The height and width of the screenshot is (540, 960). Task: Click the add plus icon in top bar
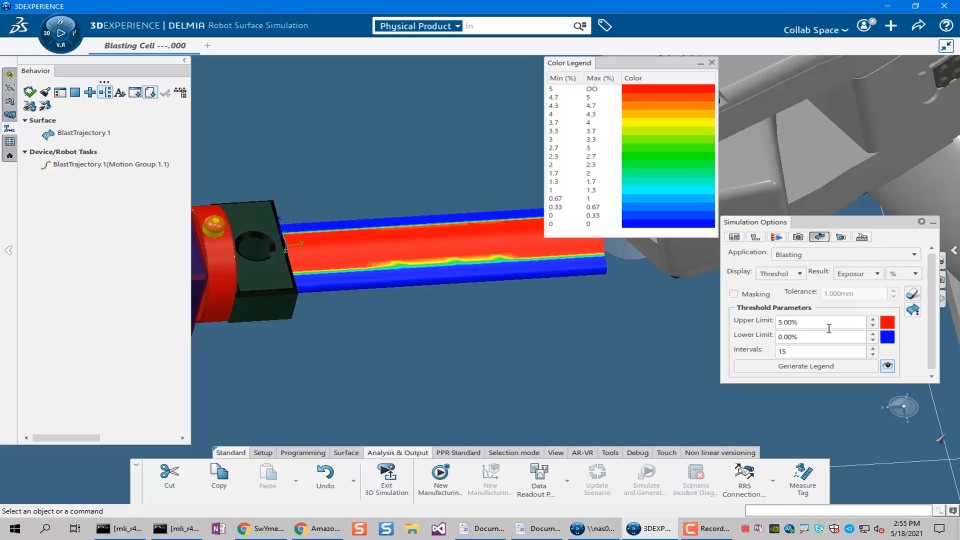coord(891,26)
